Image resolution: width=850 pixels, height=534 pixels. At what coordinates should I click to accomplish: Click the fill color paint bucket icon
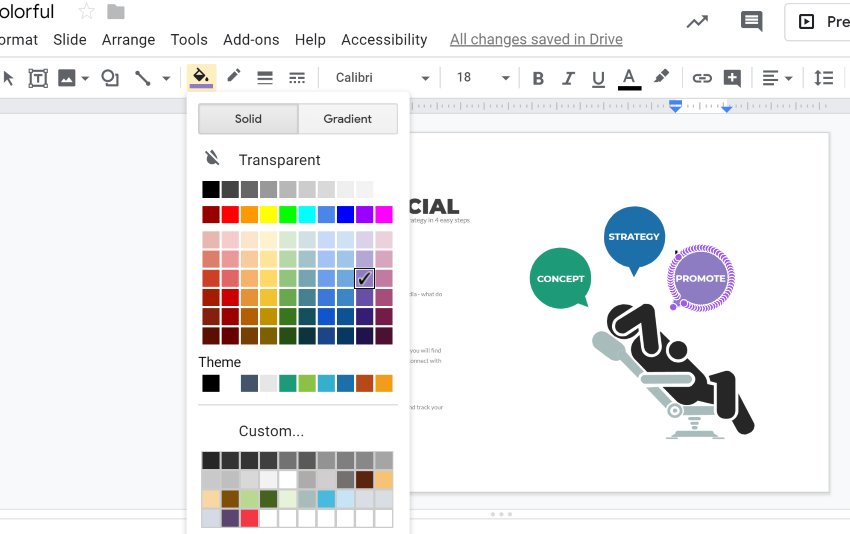point(201,77)
